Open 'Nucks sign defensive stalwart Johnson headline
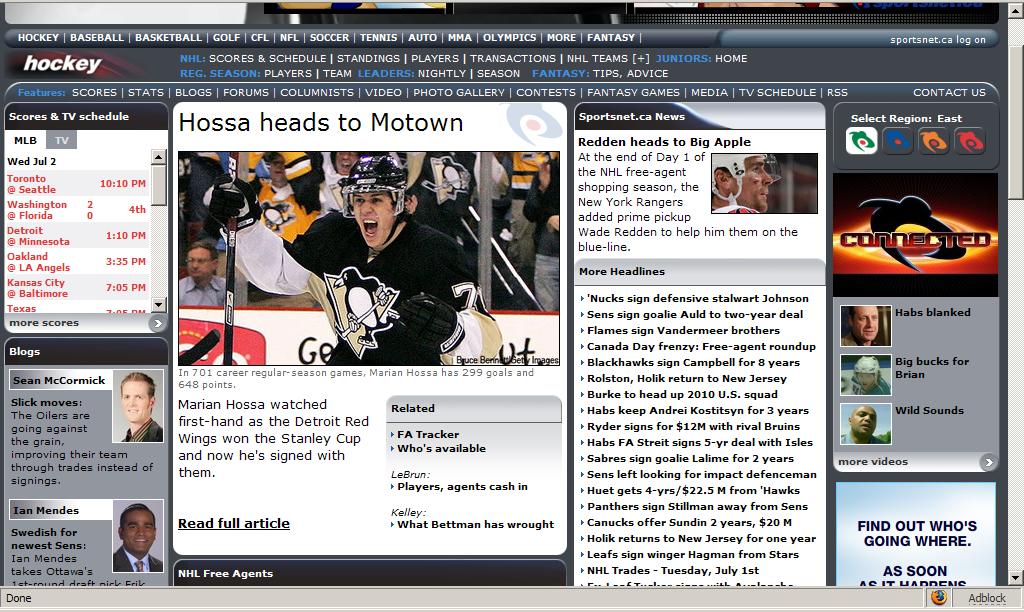This screenshot has height=612, width=1024. 697,298
